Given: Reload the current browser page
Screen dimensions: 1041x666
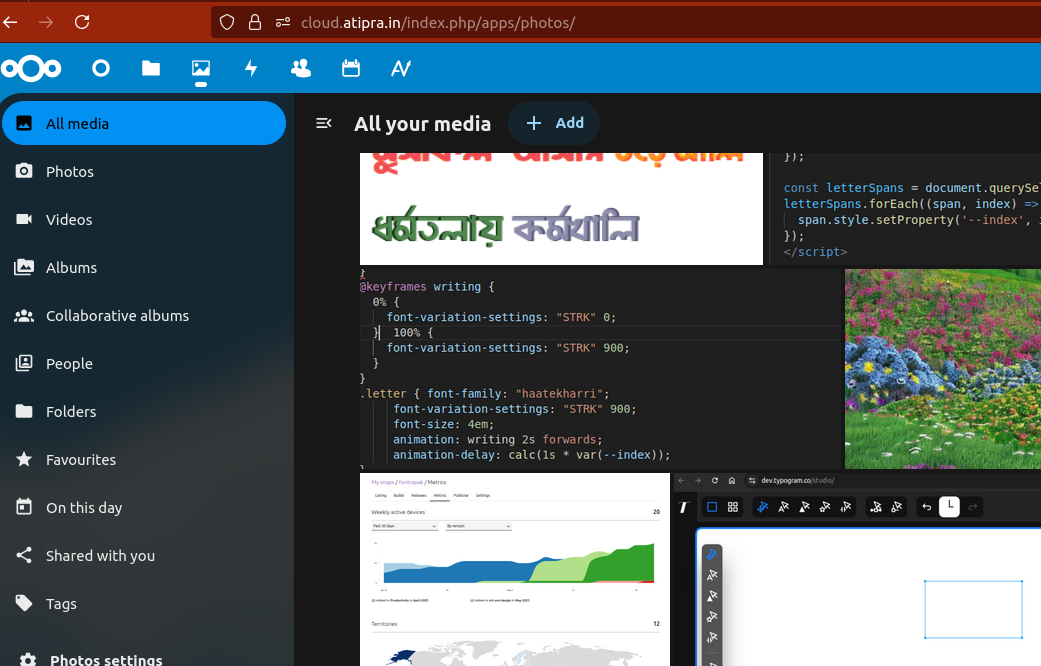Looking at the screenshot, I should coord(82,22).
